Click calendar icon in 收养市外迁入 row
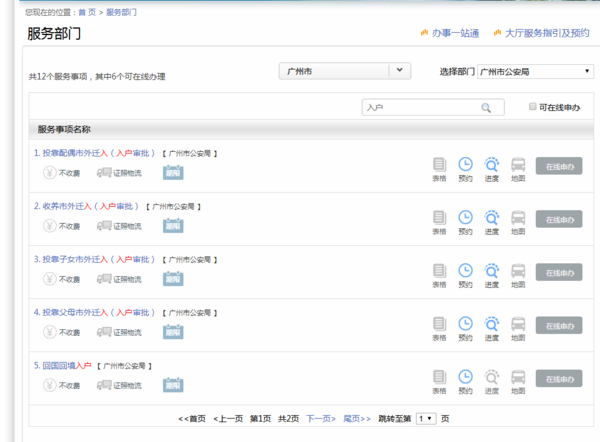 pos(172,225)
